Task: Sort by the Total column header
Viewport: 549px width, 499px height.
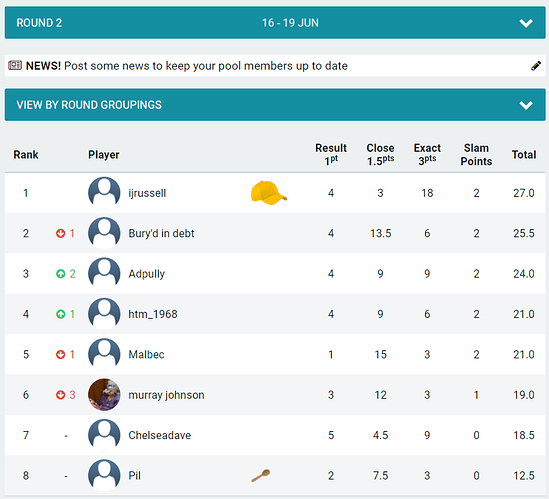Action: (524, 154)
